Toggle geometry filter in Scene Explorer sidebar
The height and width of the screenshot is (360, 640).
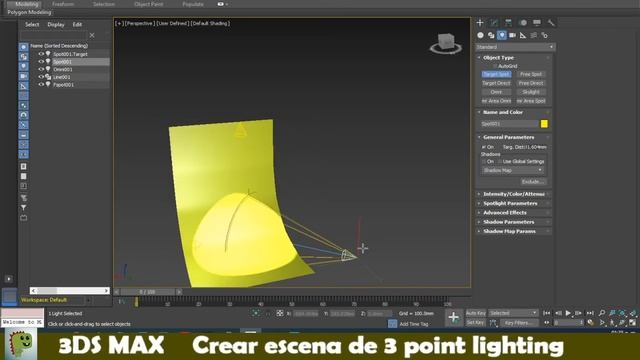24,47
